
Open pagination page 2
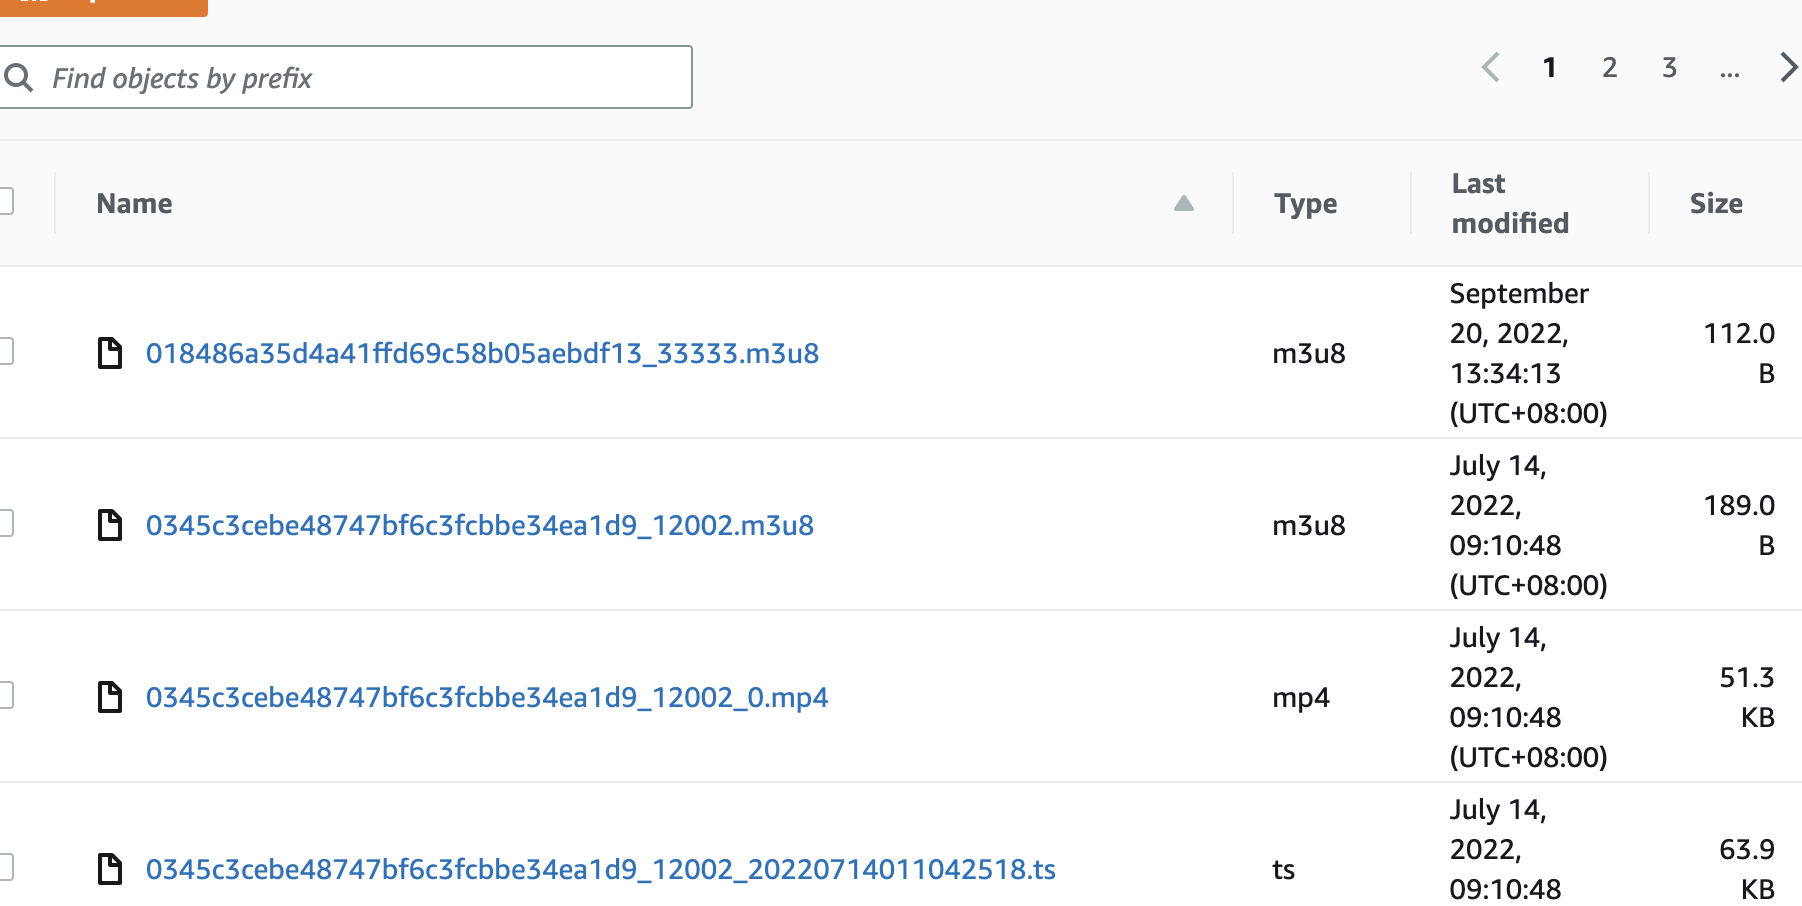pyautogui.click(x=1609, y=68)
